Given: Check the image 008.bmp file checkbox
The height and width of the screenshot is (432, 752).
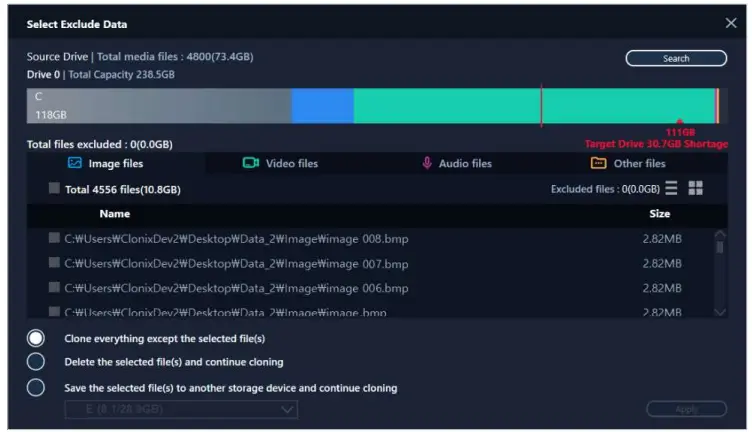Looking at the screenshot, I should (54, 238).
